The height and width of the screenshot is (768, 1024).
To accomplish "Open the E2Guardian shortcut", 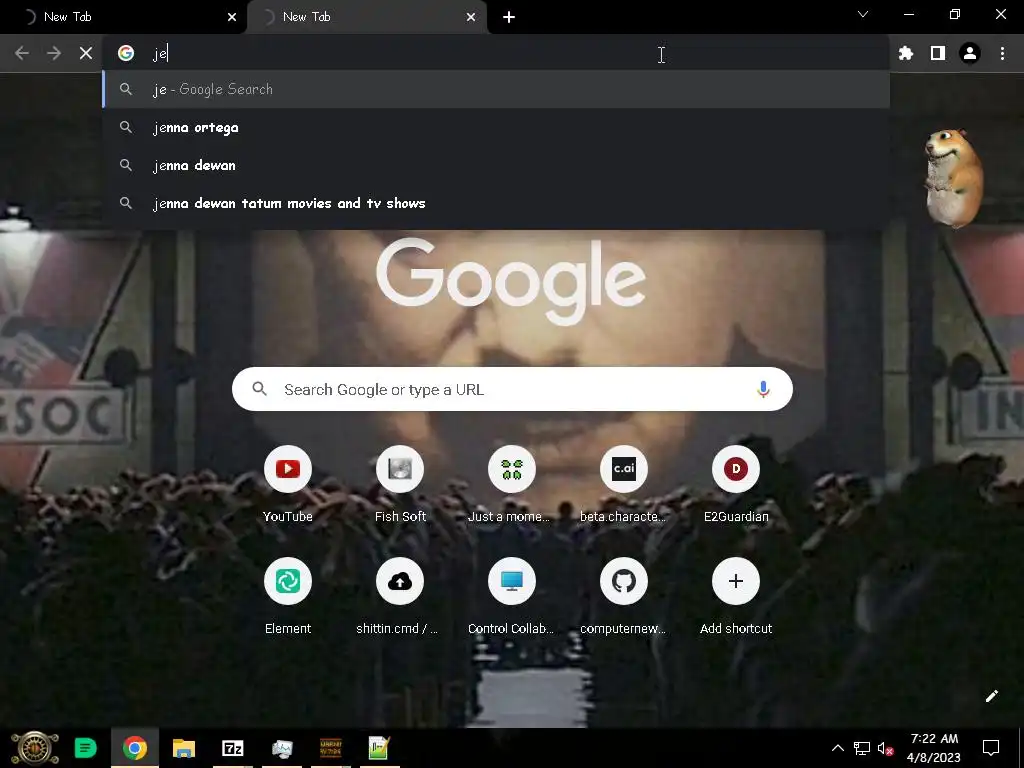I will [736, 485].
